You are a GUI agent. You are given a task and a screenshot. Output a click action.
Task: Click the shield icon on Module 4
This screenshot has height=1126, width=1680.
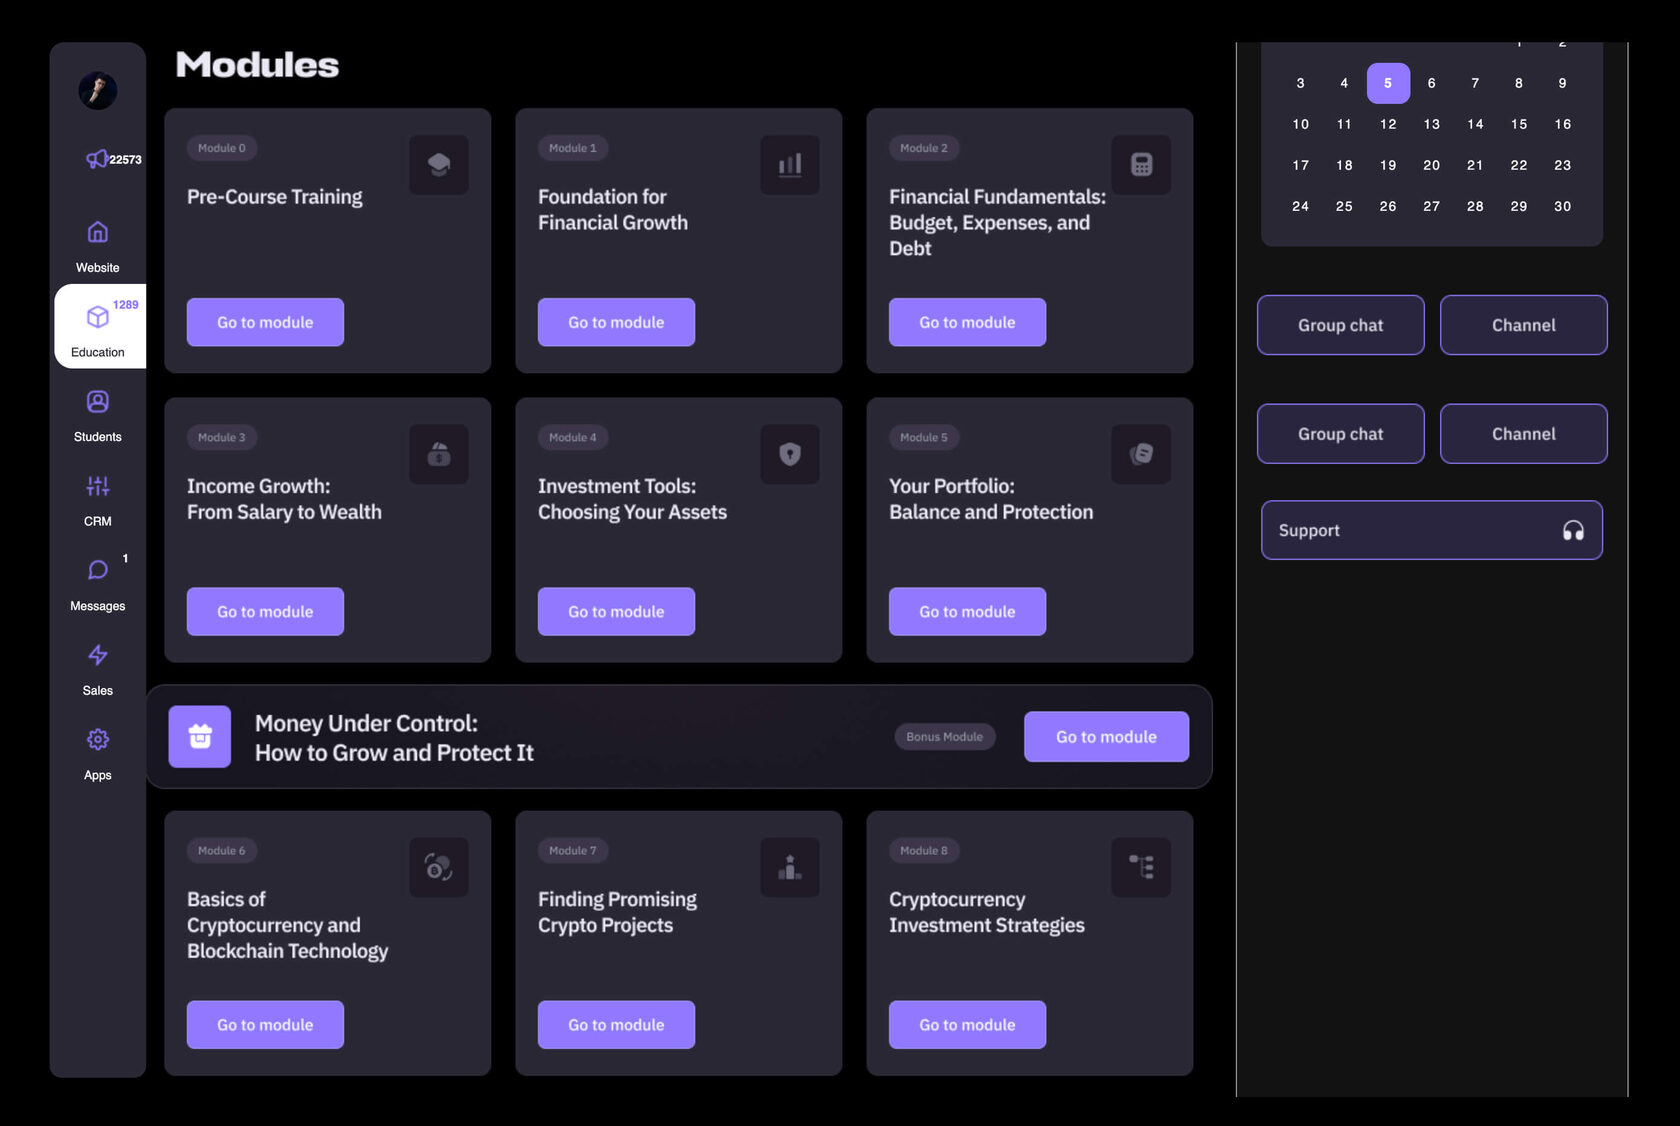(790, 454)
